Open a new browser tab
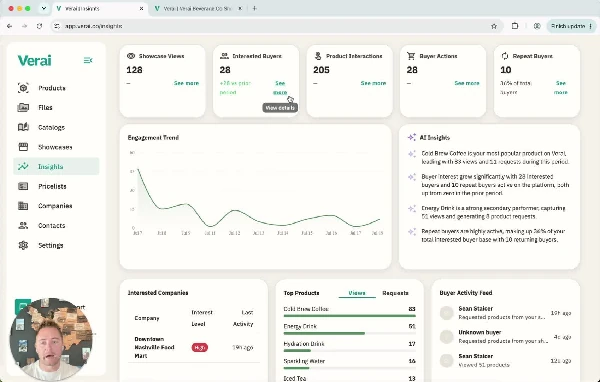Image resolution: width=600 pixels, height=382 pixels. (254, 8)
